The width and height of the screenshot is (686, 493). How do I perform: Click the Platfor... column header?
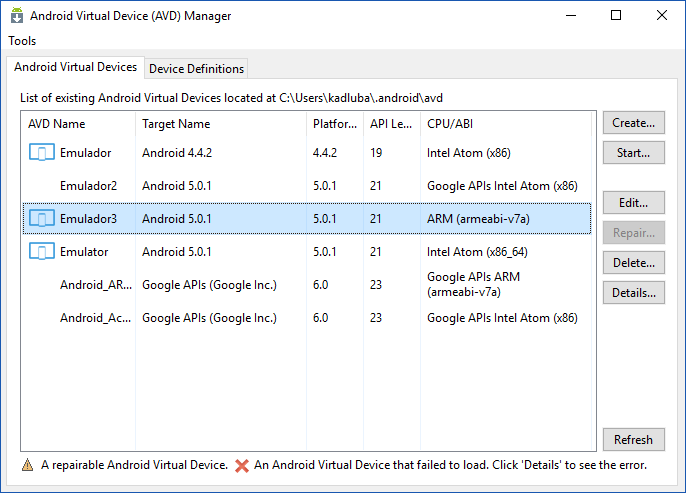point(335,124)
